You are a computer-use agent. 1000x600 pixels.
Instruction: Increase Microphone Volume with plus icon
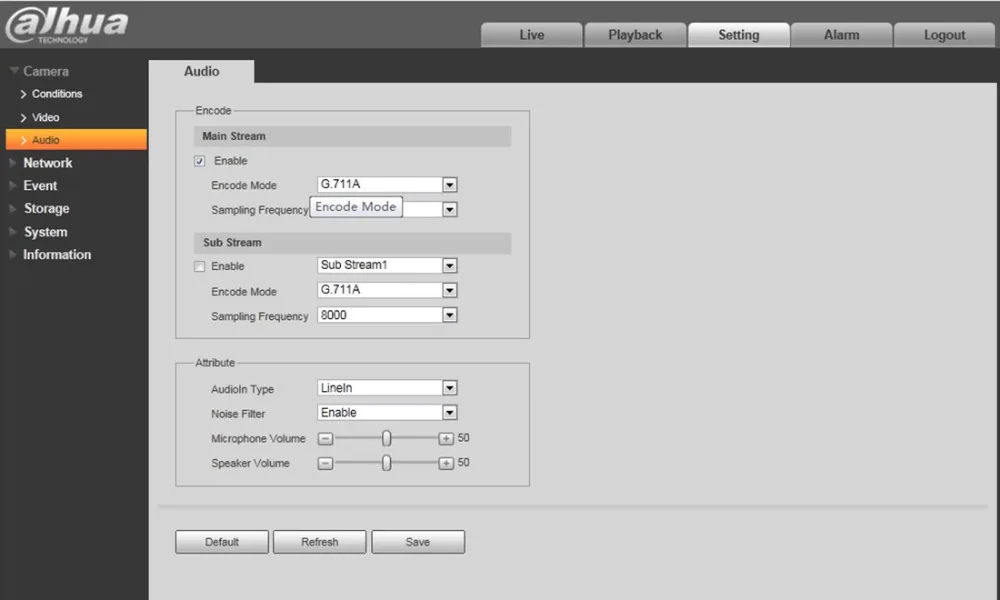pos(446,439)
